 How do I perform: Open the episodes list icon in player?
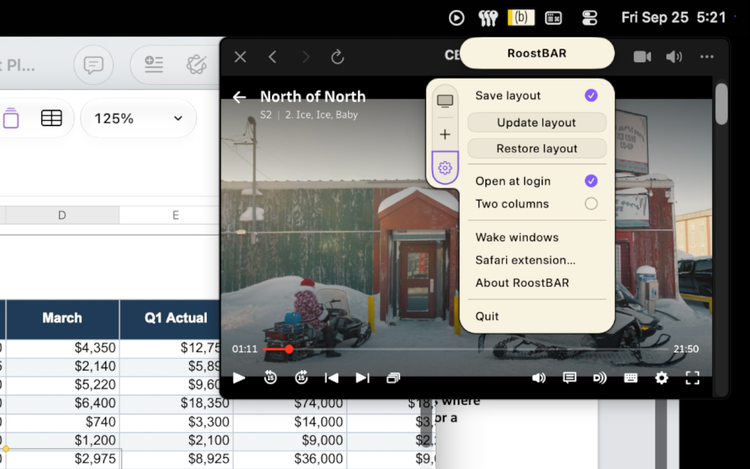point(393,378)
